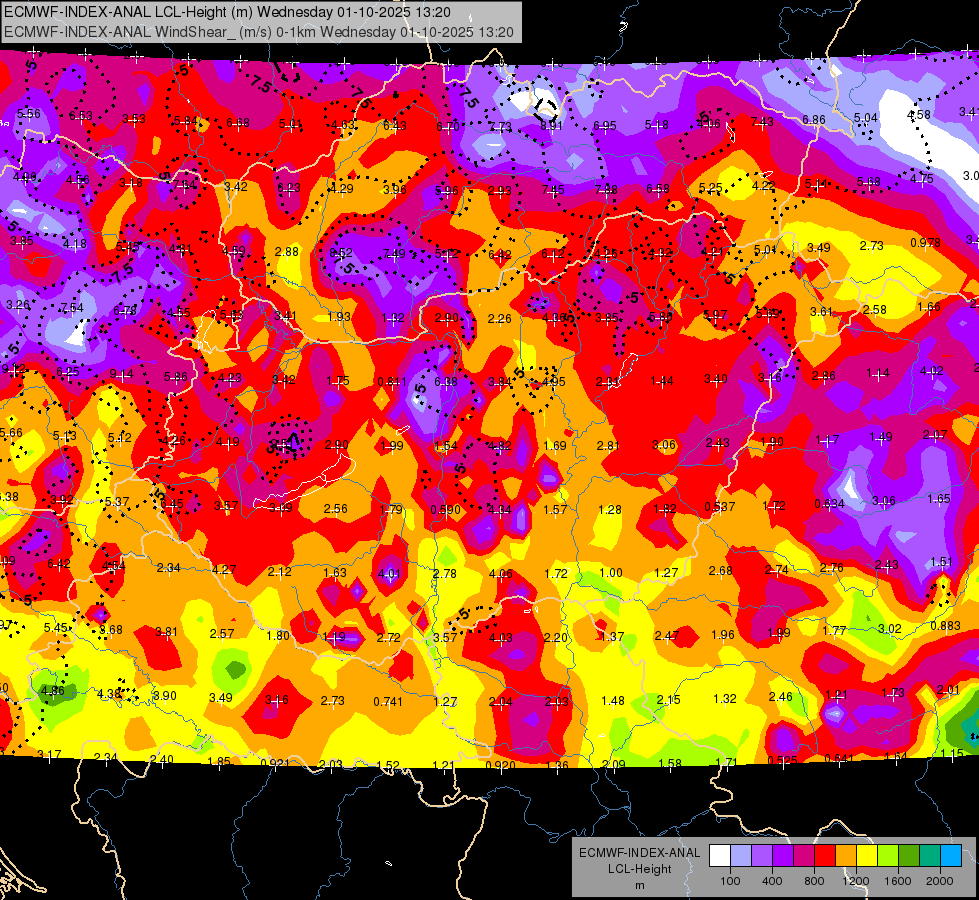Click the map value 1.48

[x=612, y=701]
